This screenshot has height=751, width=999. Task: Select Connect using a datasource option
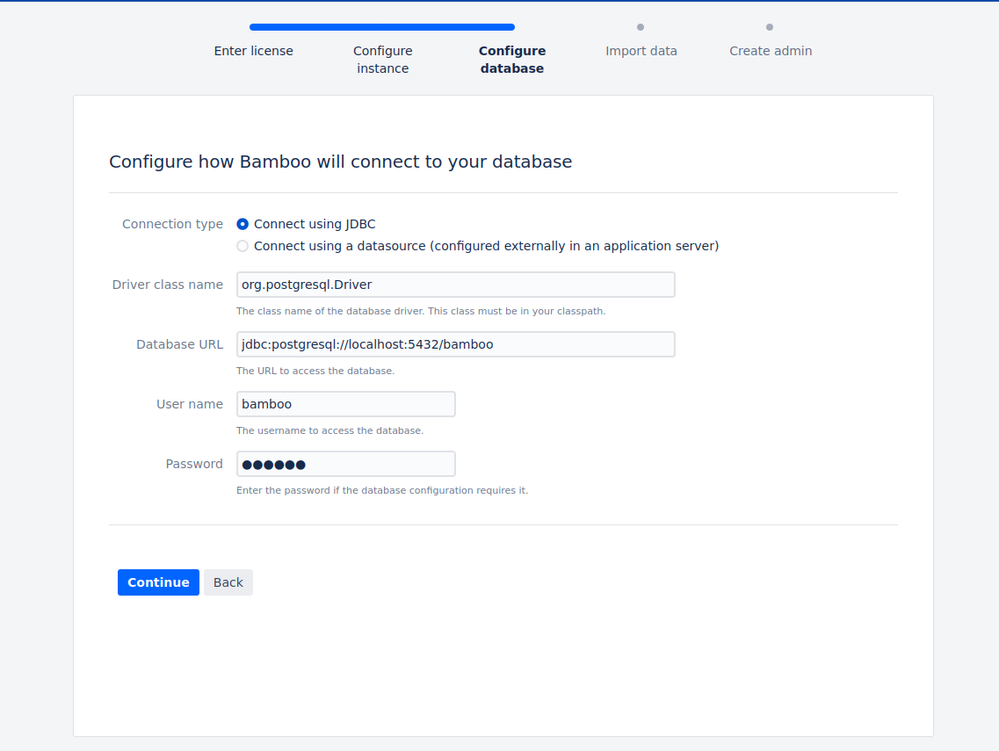click(x=242, y=246)
